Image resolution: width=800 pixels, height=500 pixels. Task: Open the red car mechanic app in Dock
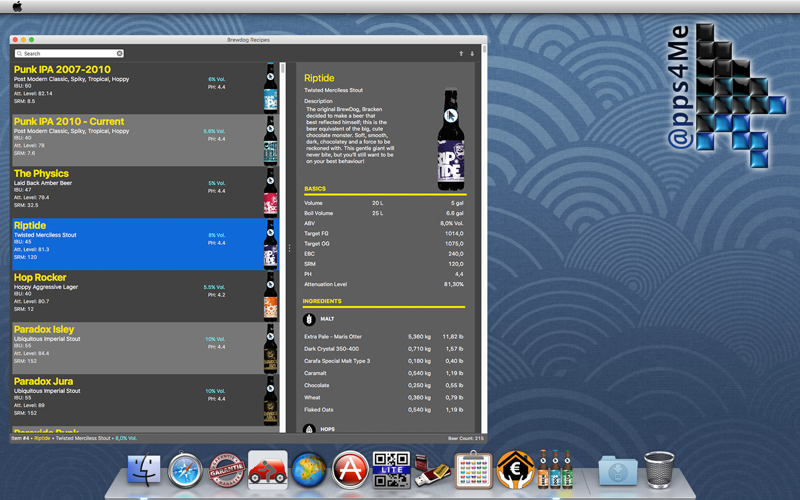pos(268,470)
